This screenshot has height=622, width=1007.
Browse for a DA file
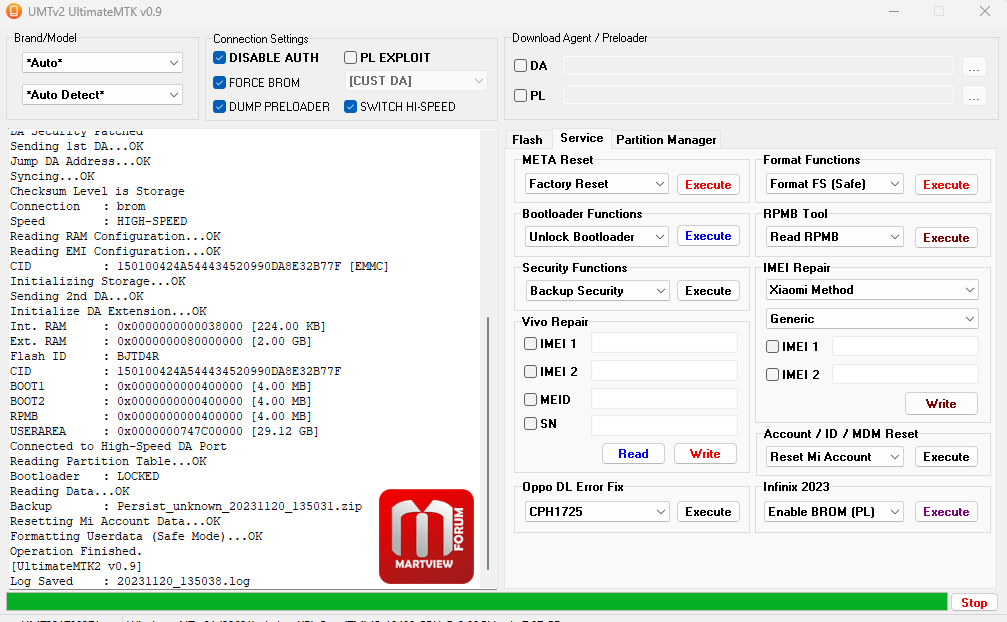coord(974,66)
